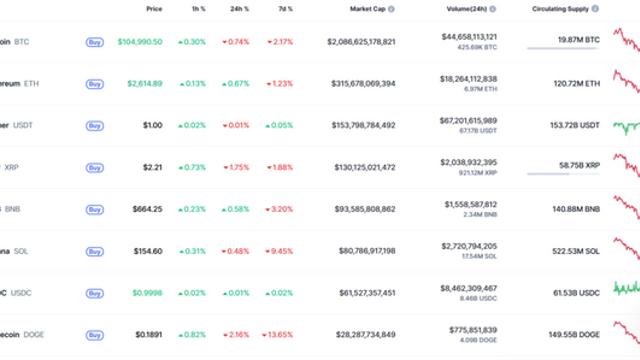Sort the table by Price column

(154, 9)
